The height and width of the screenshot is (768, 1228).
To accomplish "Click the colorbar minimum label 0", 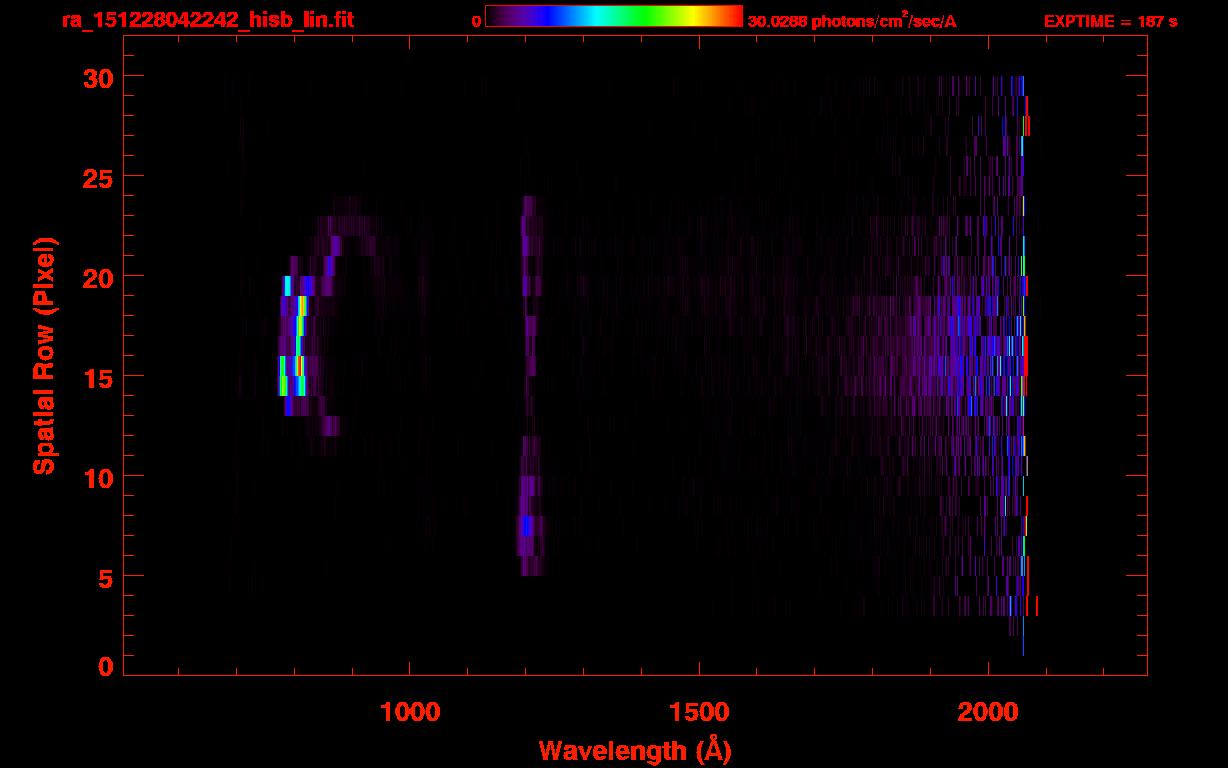I will (x=476, y=21).
